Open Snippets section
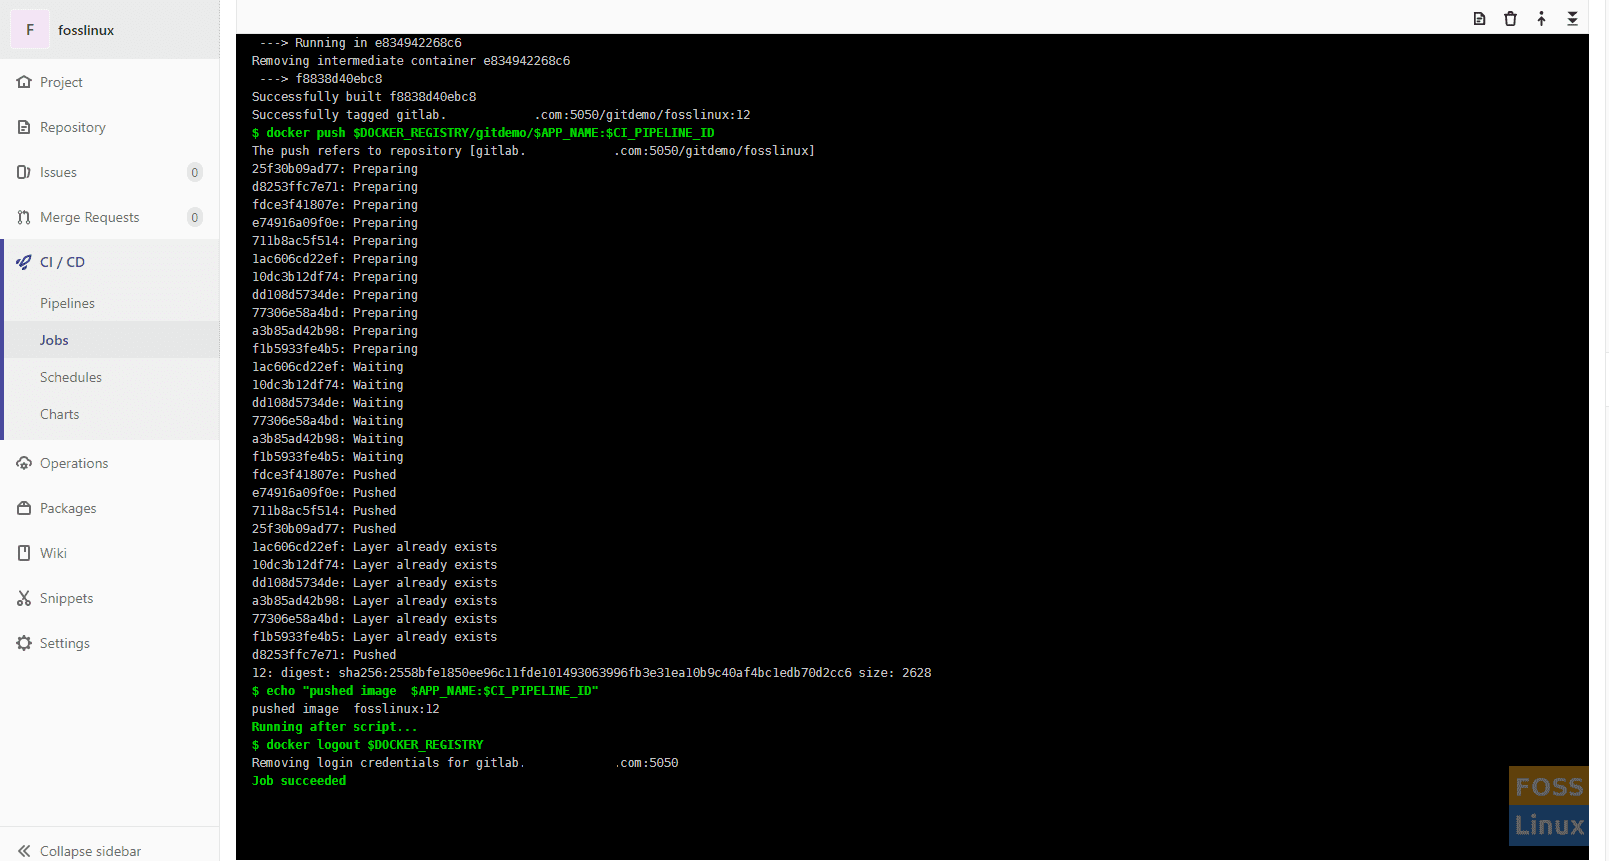1609x861 pixels. 66,598
